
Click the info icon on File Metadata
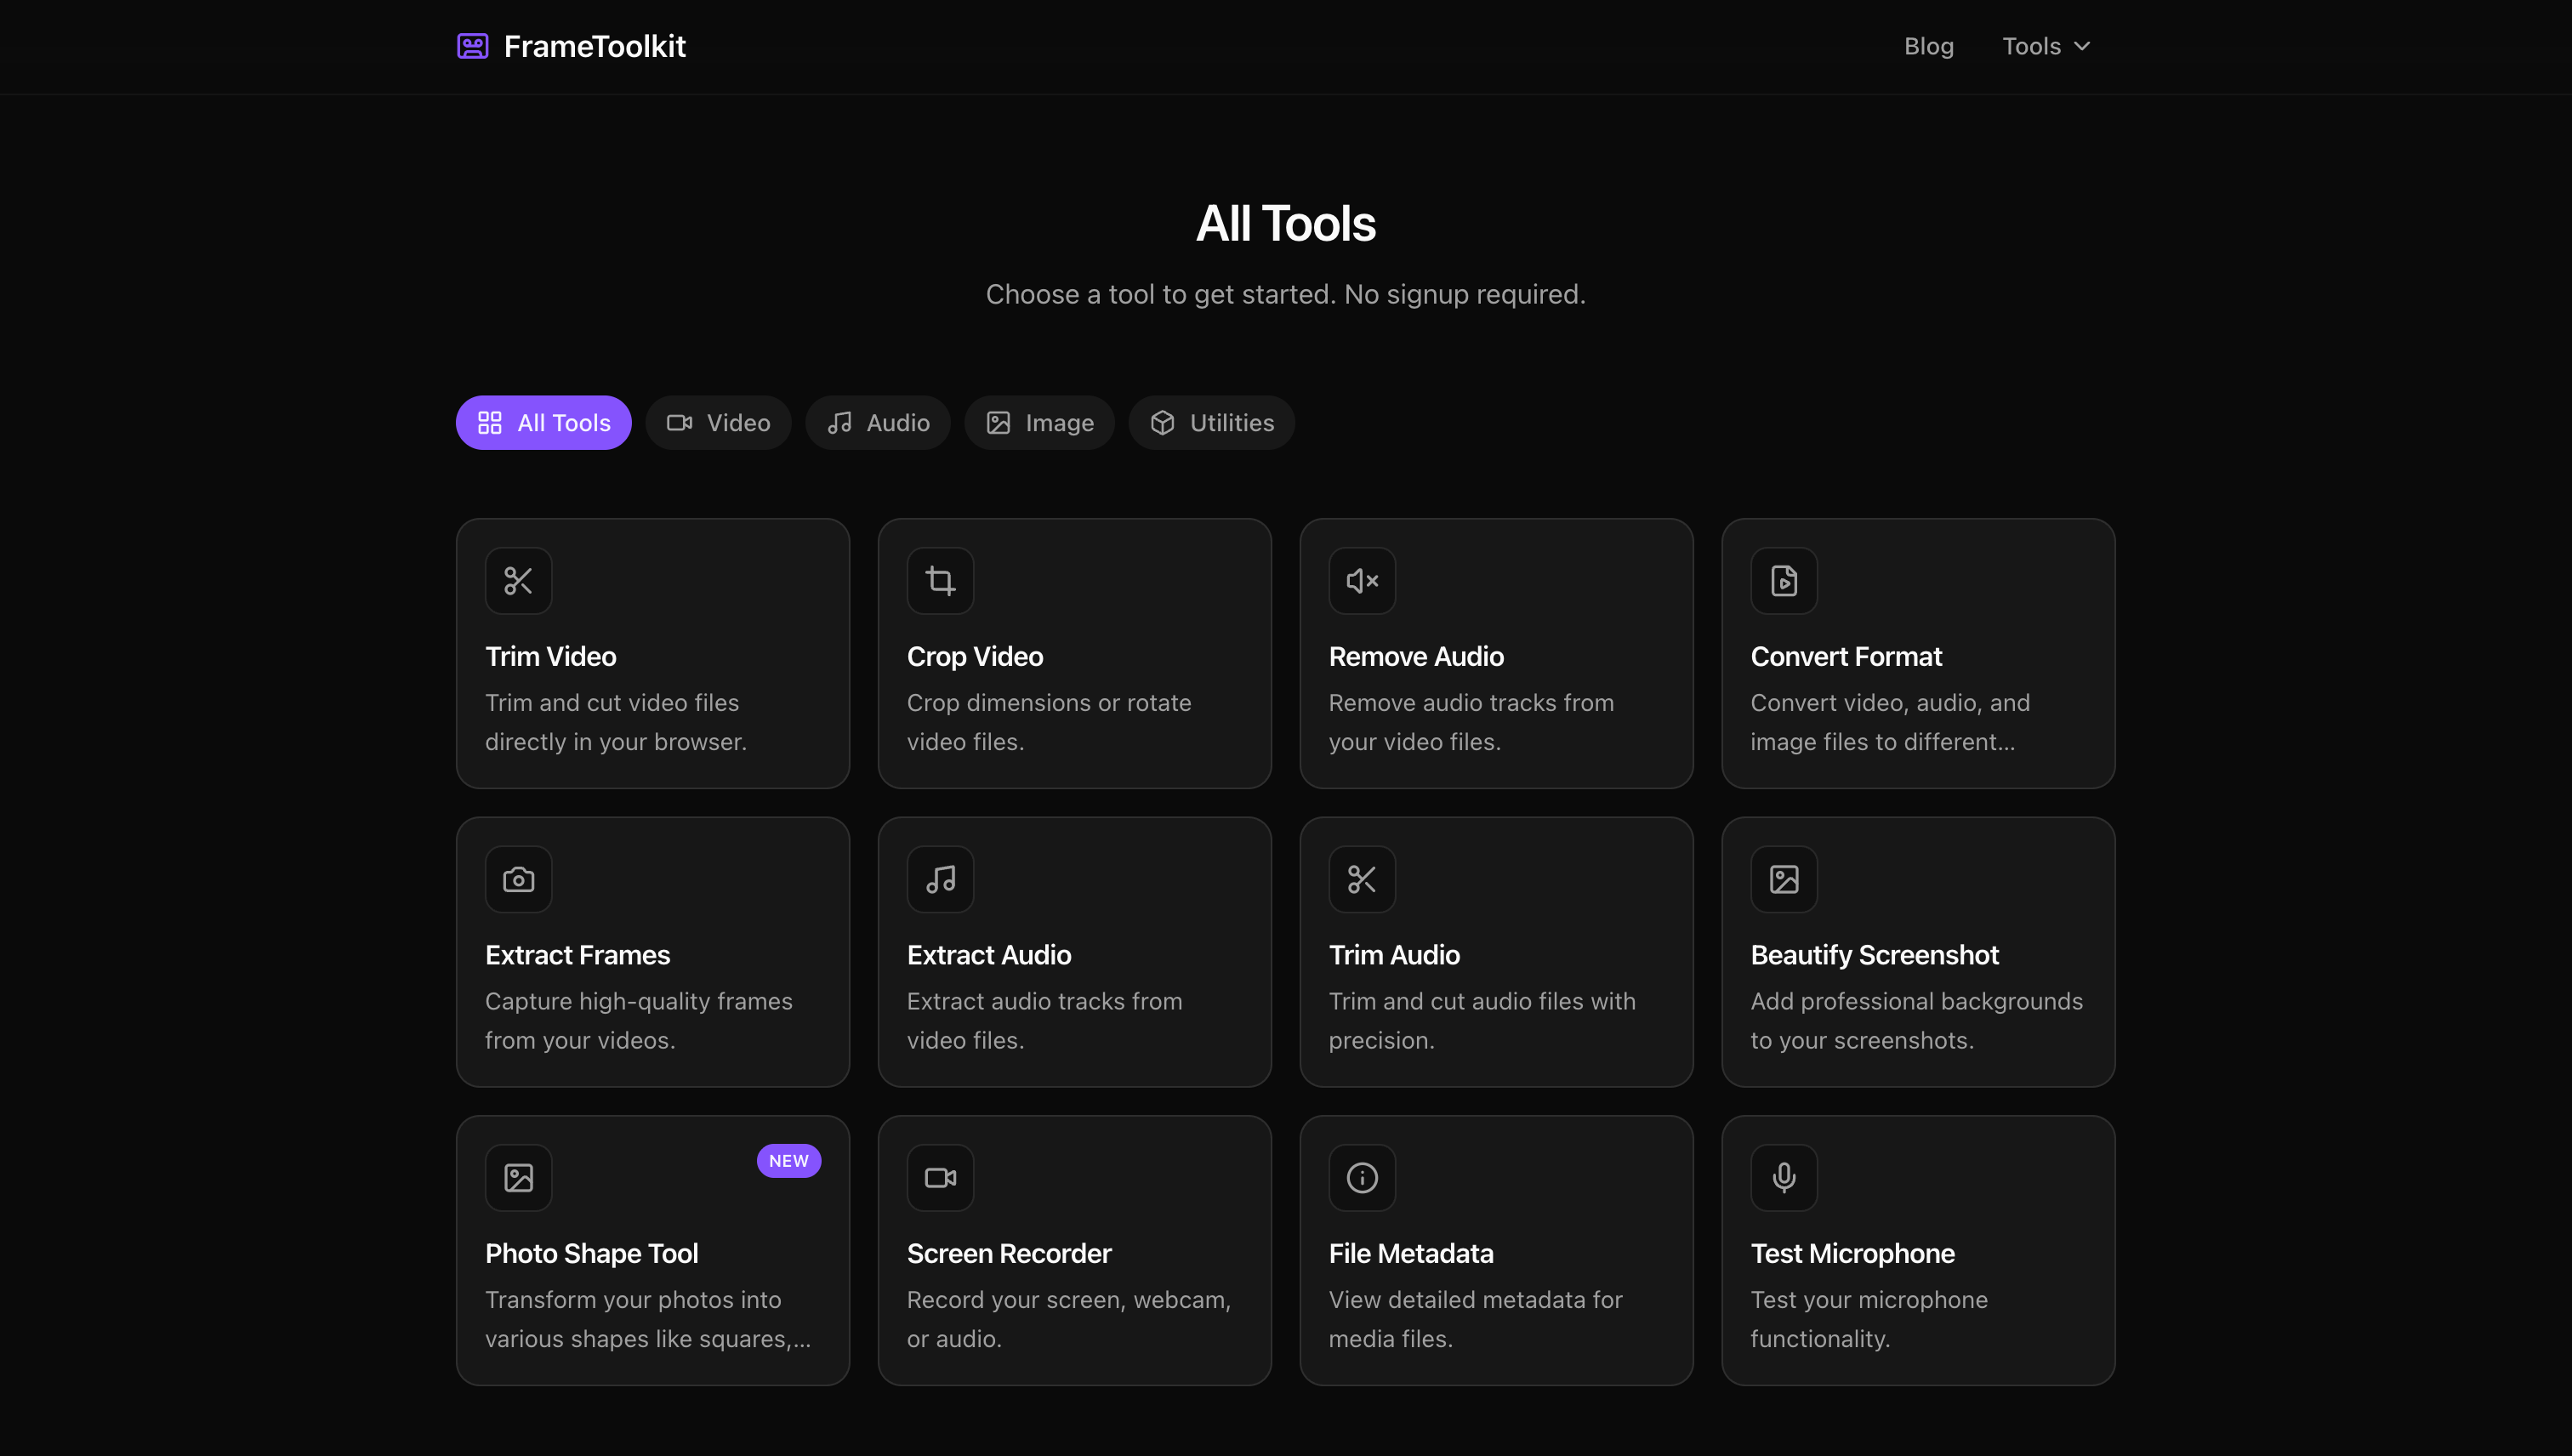(1362, 1177)
